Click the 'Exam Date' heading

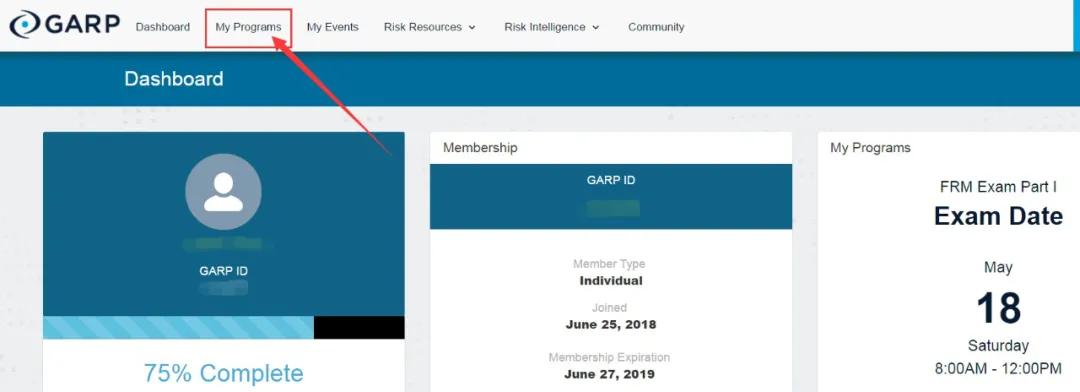[998, 216]
